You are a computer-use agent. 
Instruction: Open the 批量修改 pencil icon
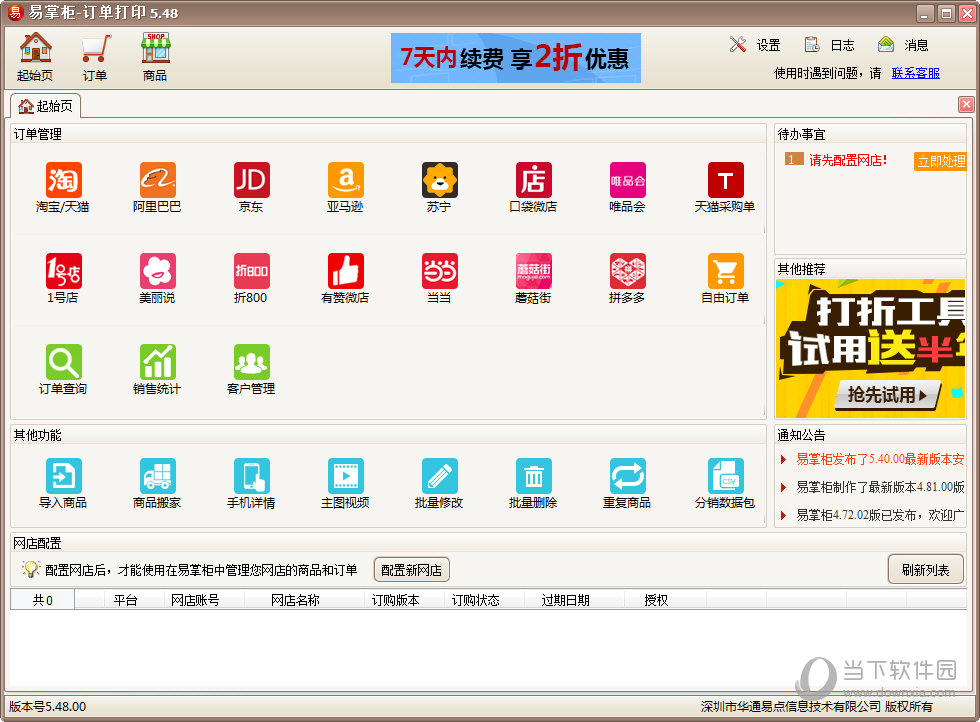click(x=439, y=476)
